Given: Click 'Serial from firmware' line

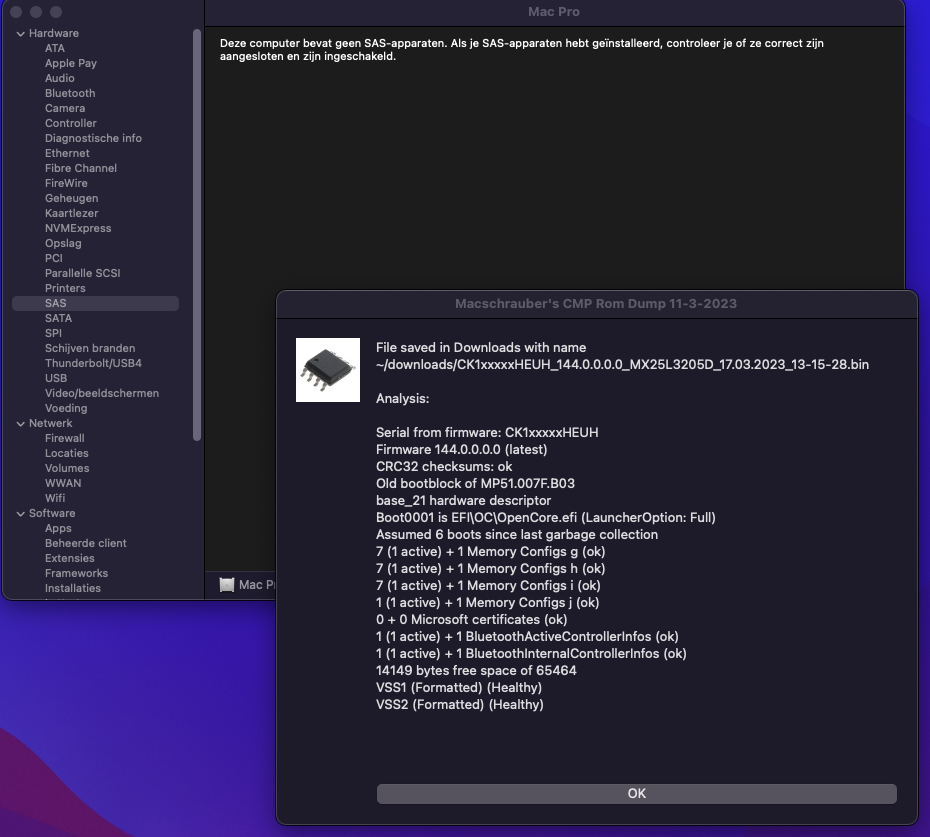Looking at the screenshot, I should (x=487, y=432).
